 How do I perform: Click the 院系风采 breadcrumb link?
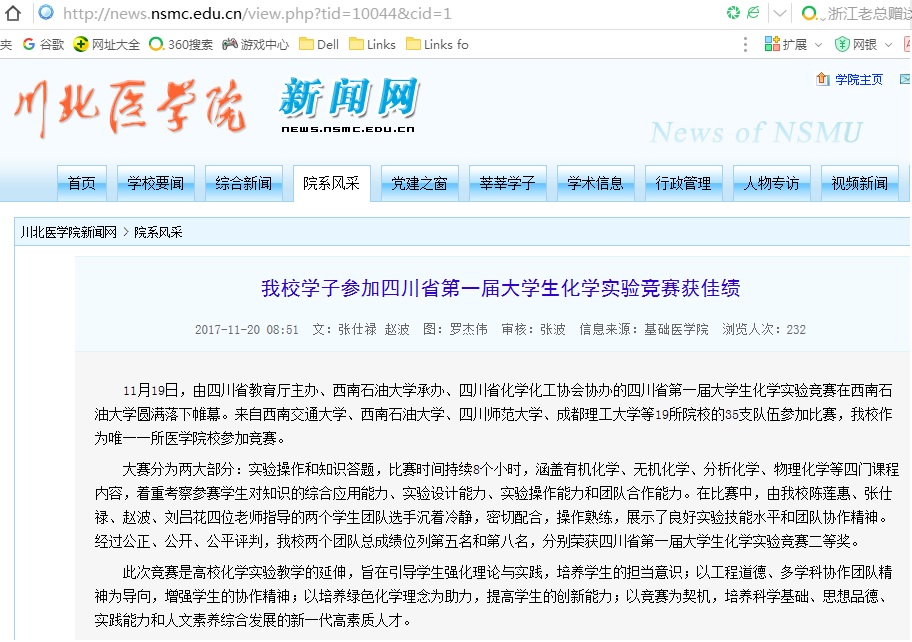pos(158,232)
